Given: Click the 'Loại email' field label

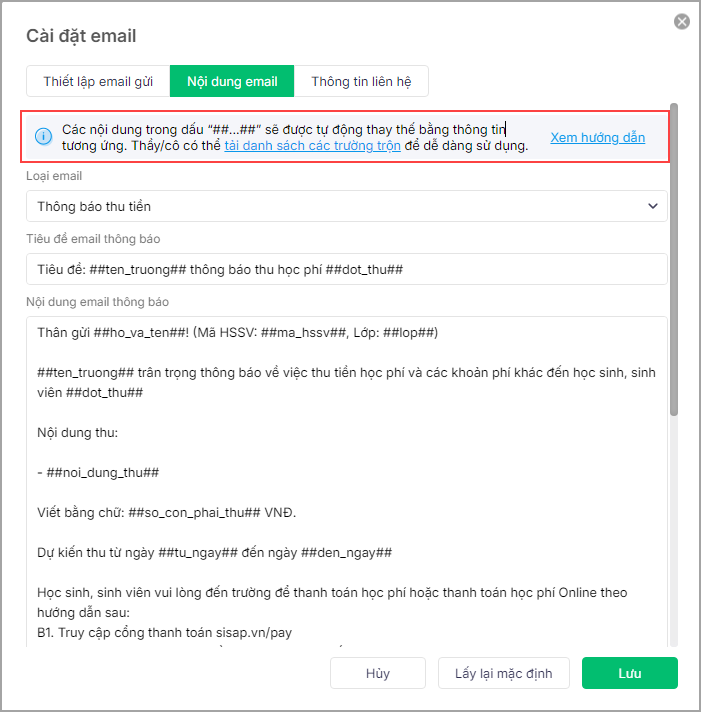Looking at the screenshot, I should [57, 176].
